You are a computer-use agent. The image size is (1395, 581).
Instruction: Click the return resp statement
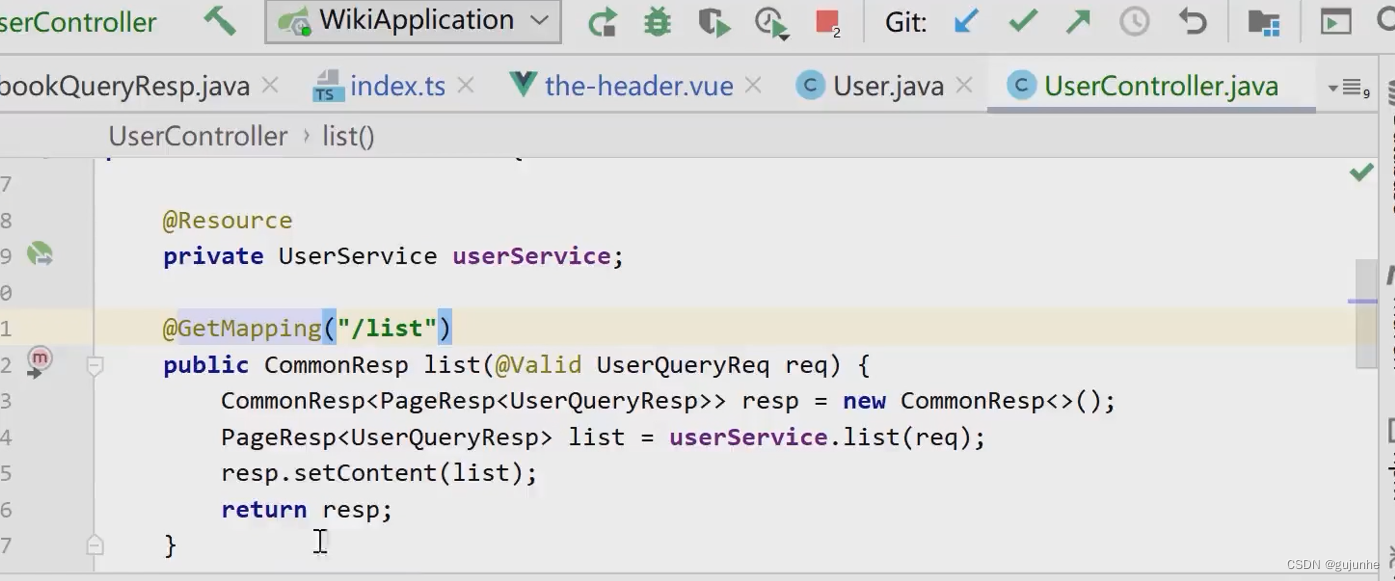[x=307, y=510]
